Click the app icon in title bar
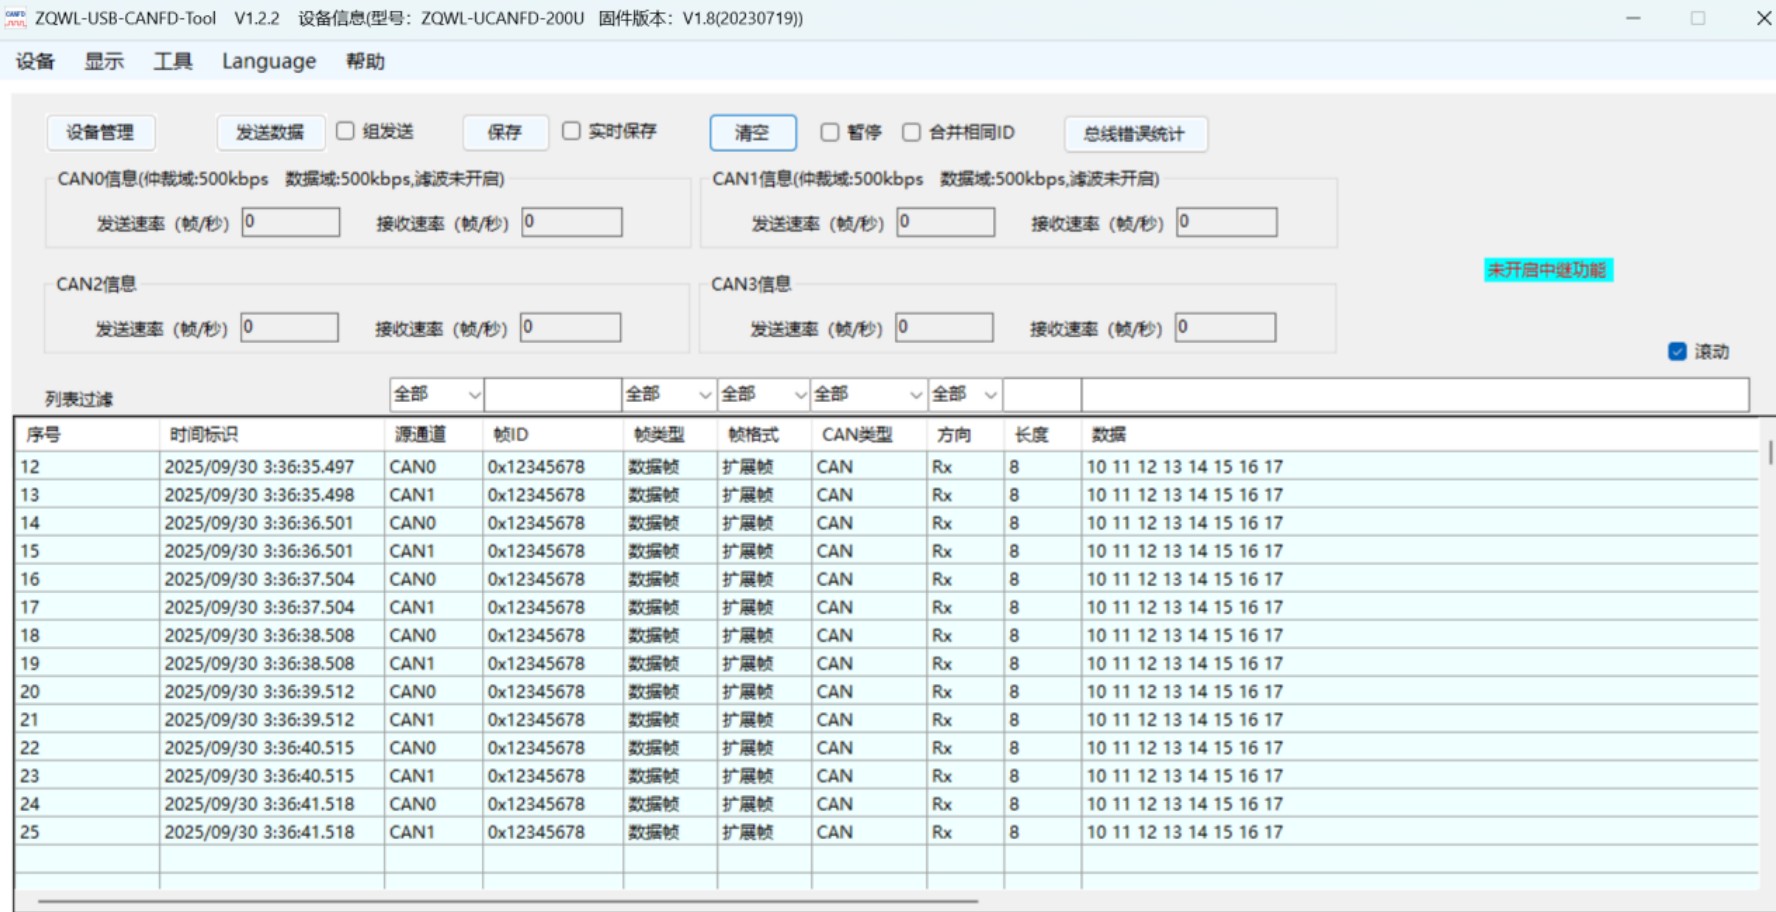This screenshot has height=912, width=1776. click(16, 18)
